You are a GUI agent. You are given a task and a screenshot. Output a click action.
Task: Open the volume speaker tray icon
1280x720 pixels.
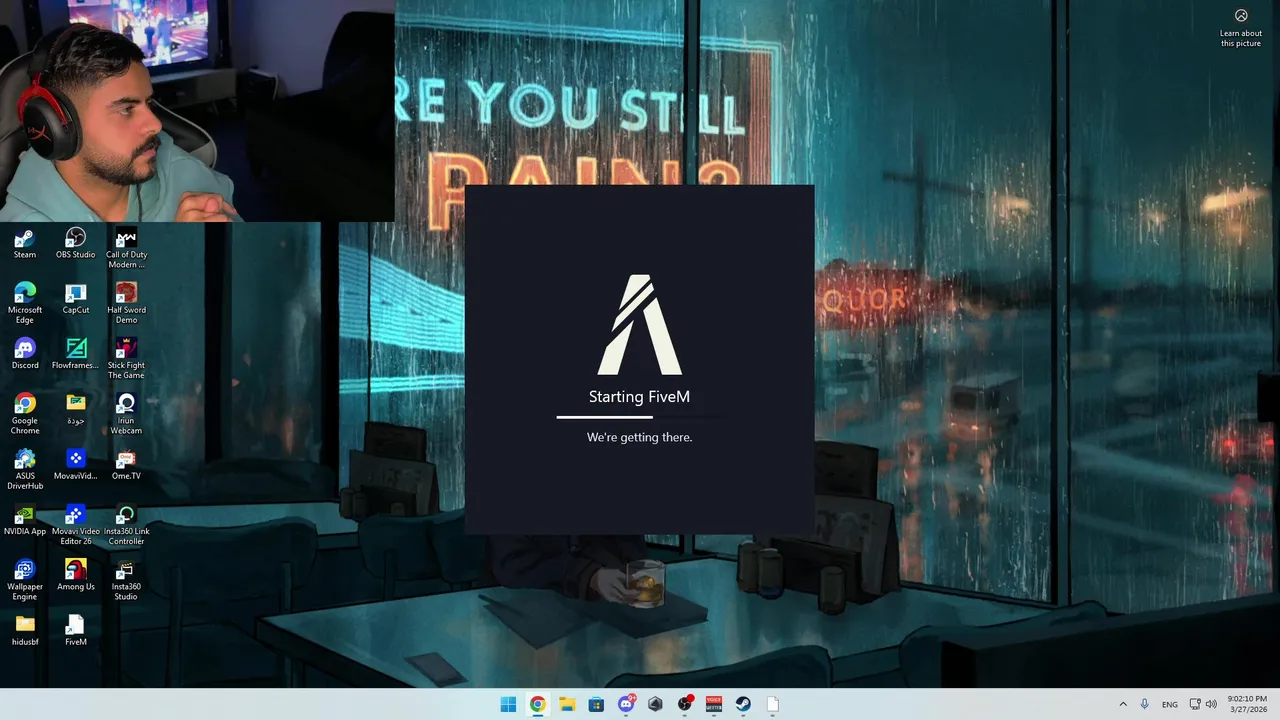(1211, 704)
